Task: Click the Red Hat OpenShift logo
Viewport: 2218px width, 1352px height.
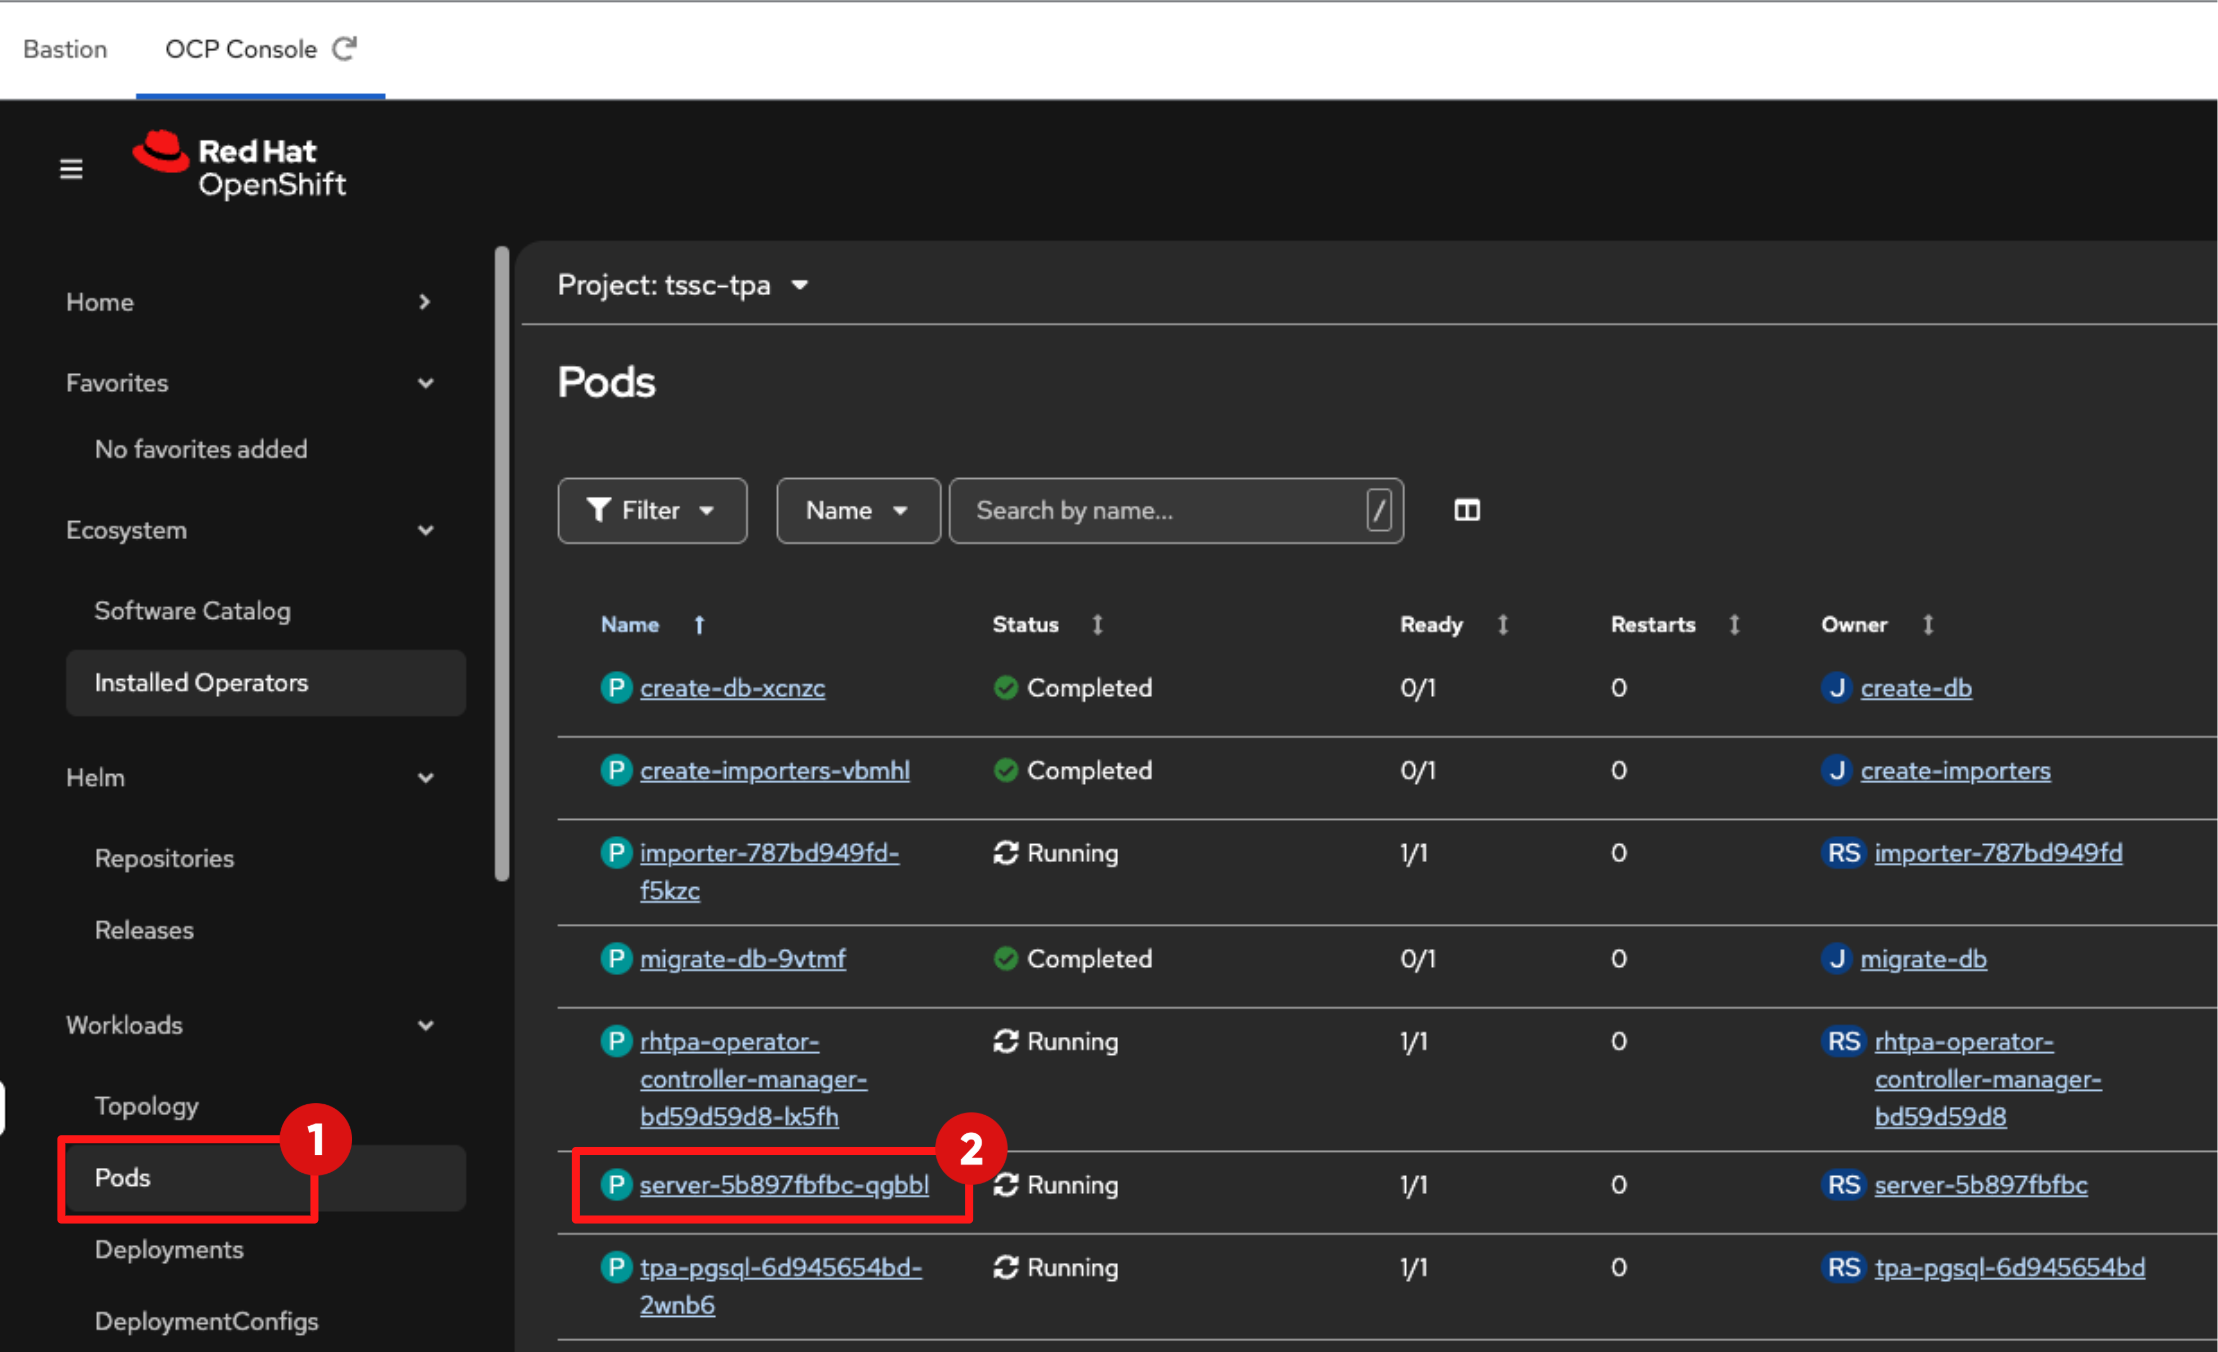Action: [240, 167]
